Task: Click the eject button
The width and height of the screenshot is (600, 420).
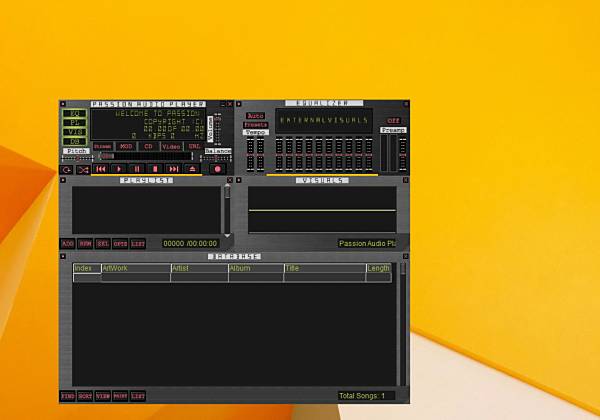Action: (x=192, y=169)
